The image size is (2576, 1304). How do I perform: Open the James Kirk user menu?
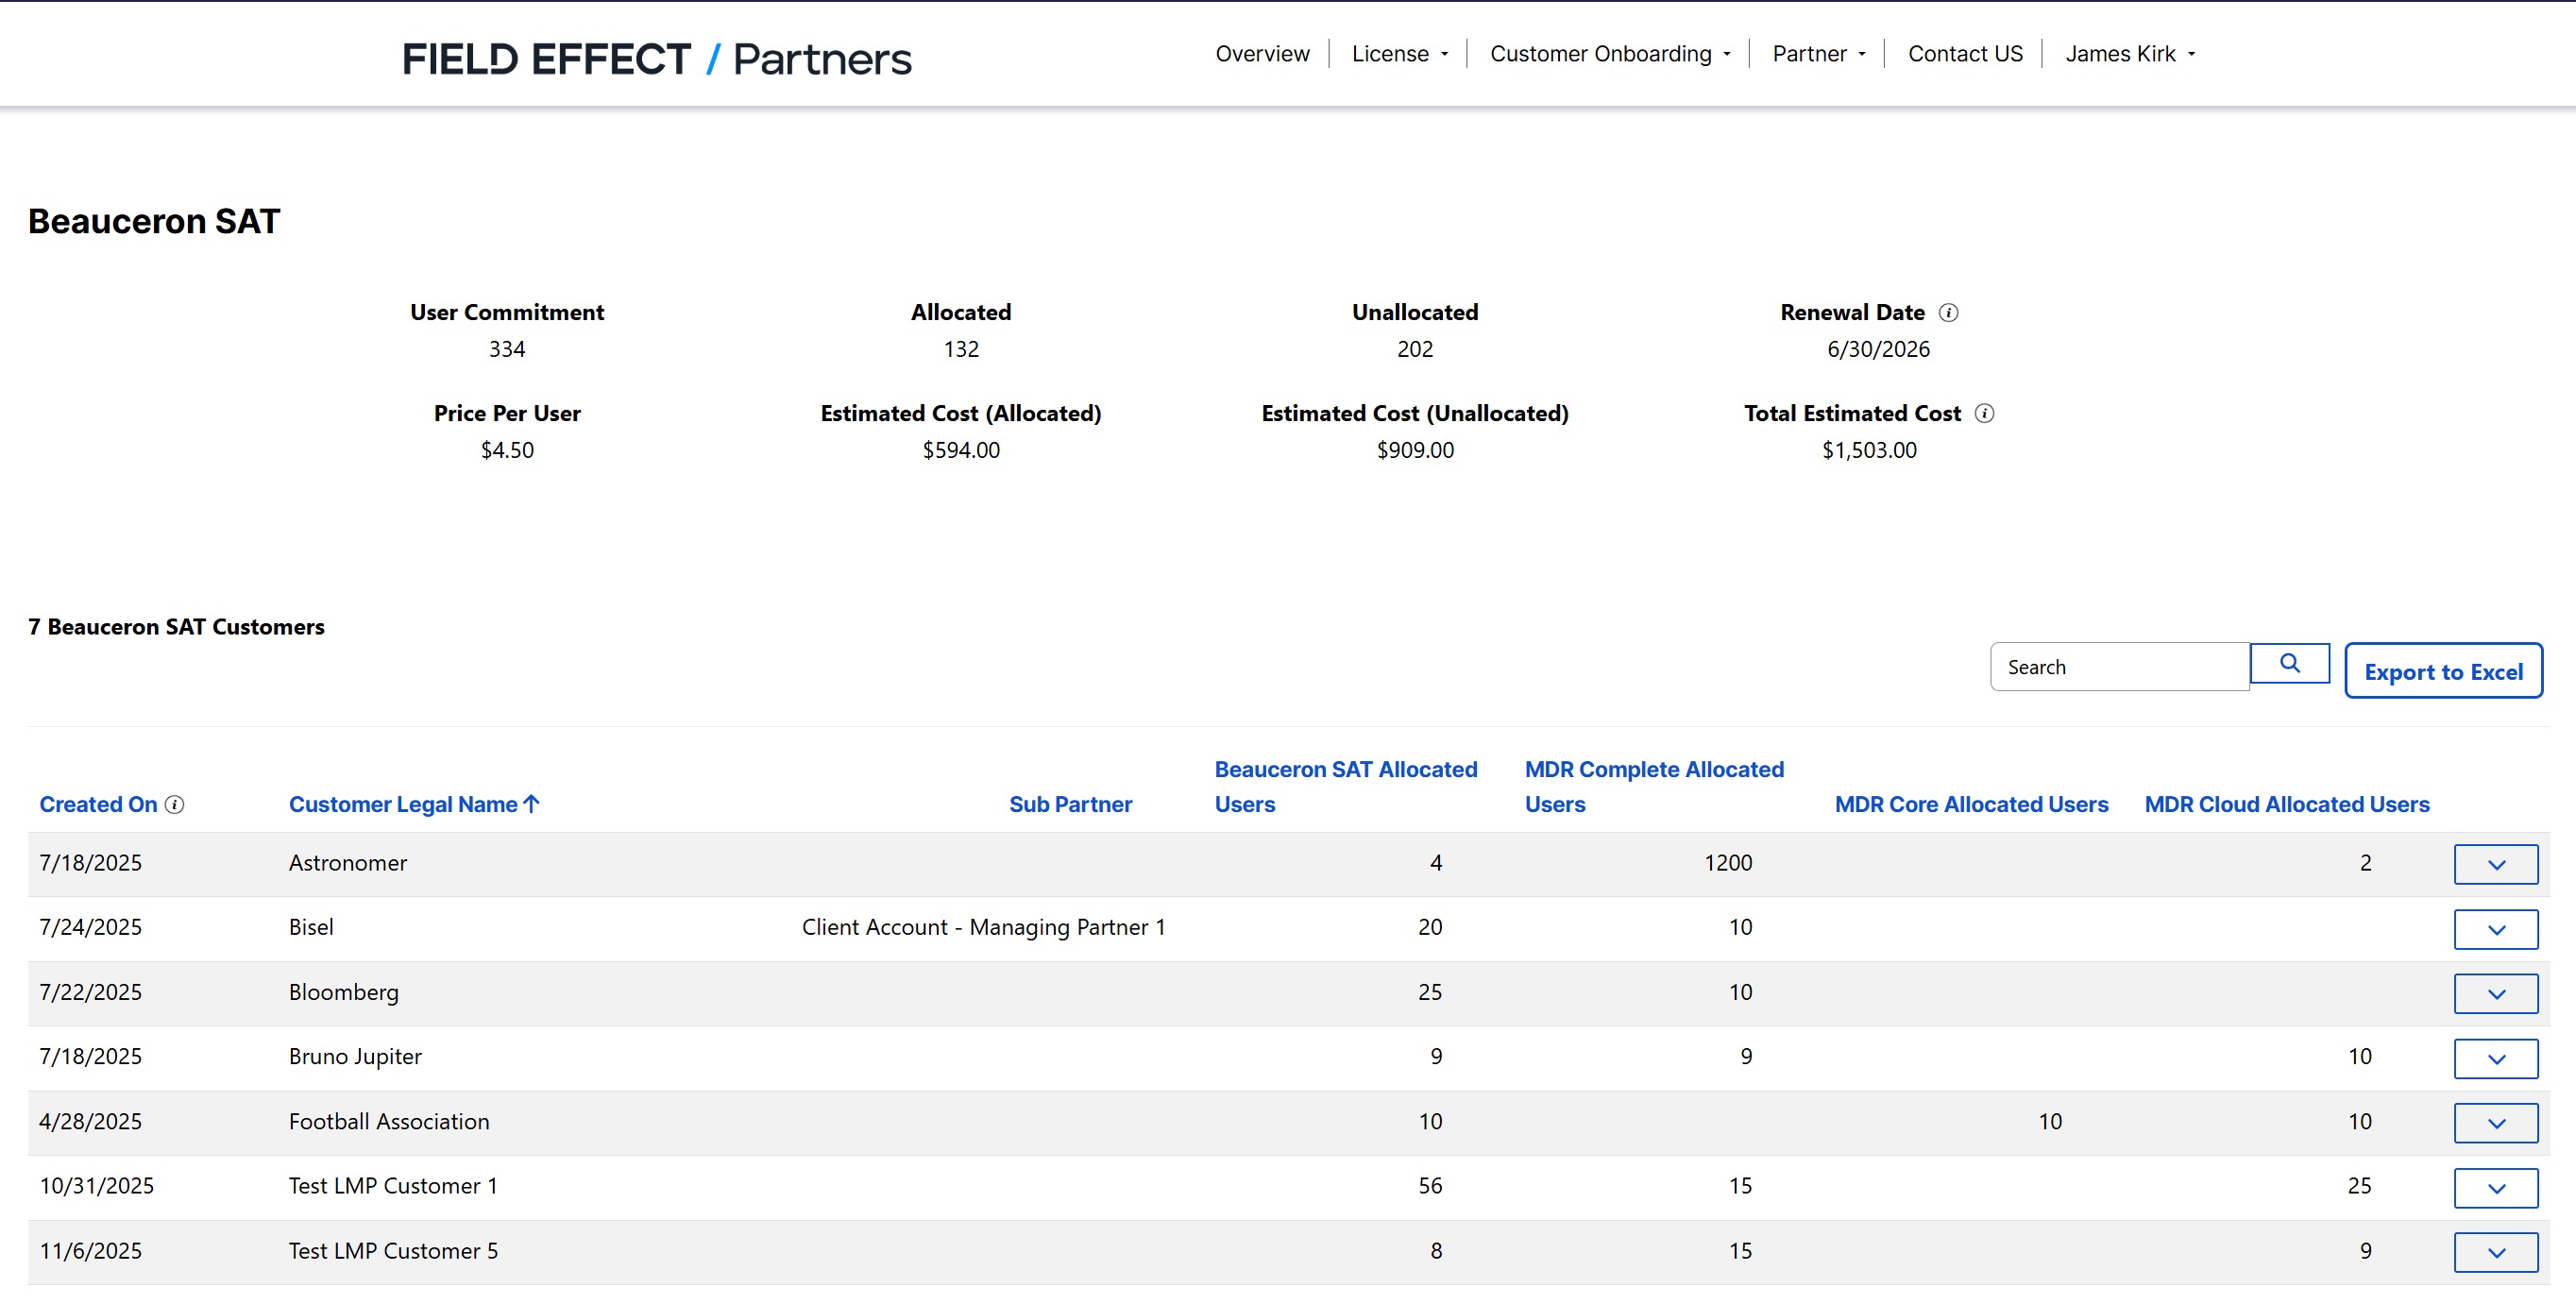[x=2130, y=53]
